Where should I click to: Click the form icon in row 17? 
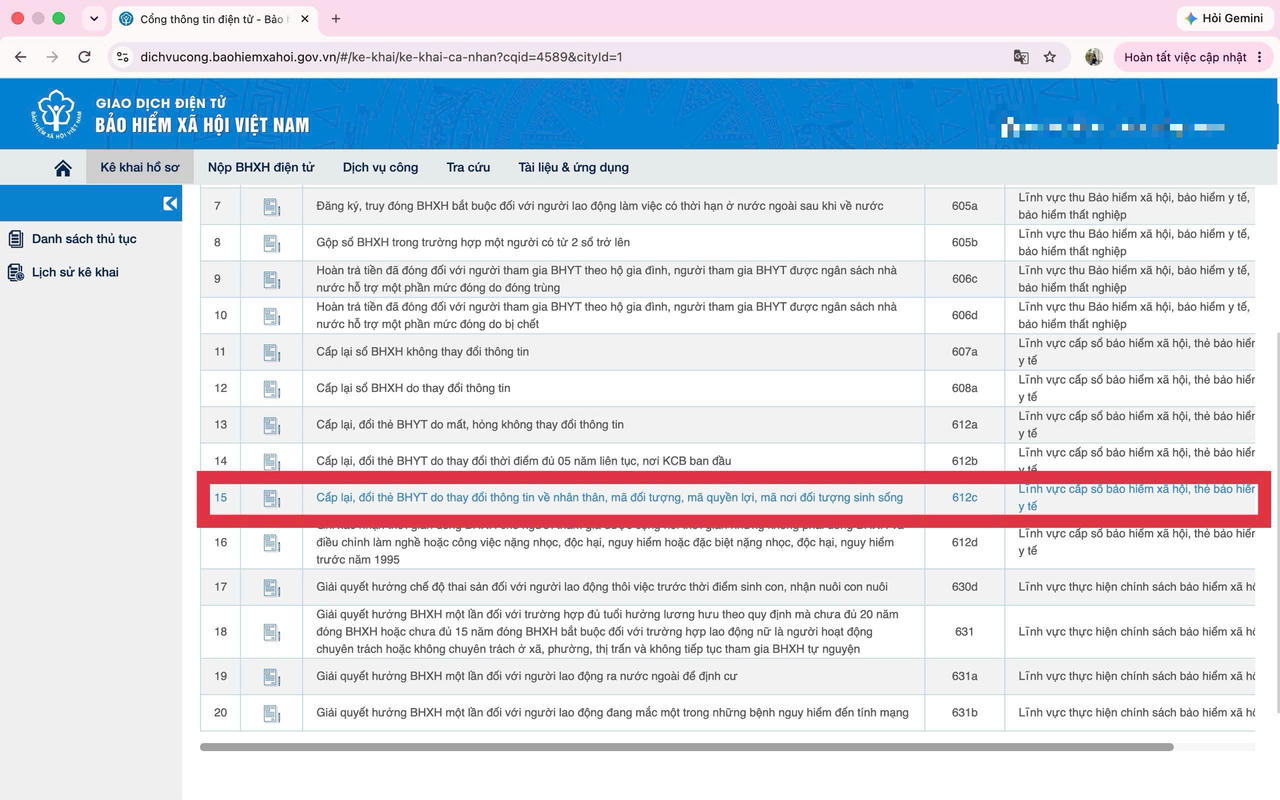coord(272,587)
